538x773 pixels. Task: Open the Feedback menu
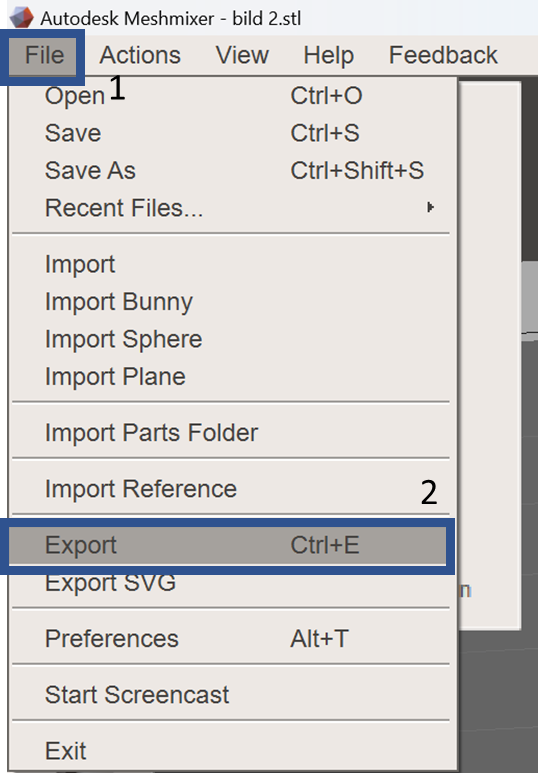pyautogui.click(x=443, y=55)
